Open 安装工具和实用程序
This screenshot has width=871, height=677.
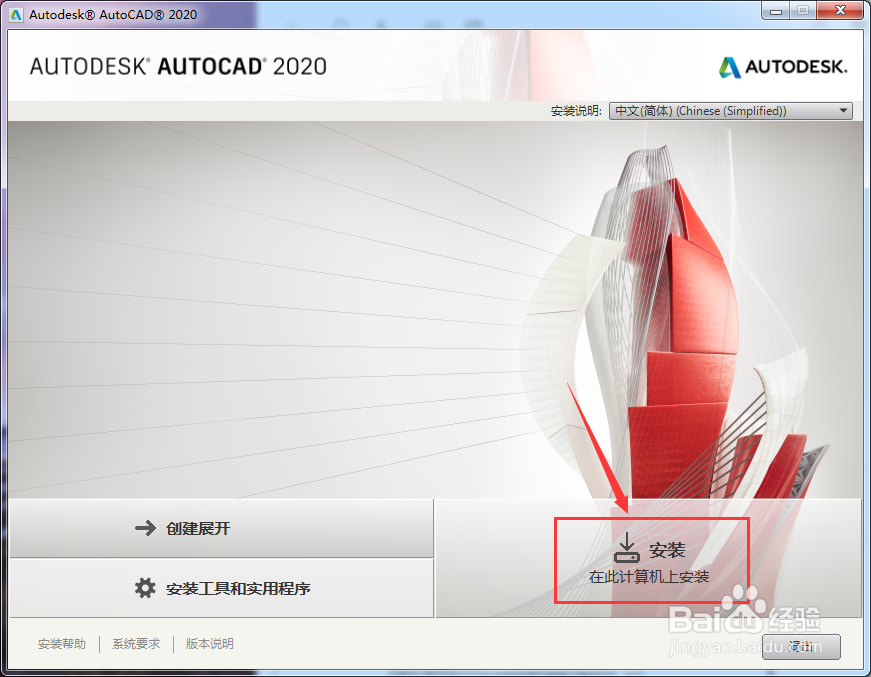(221, 588)
